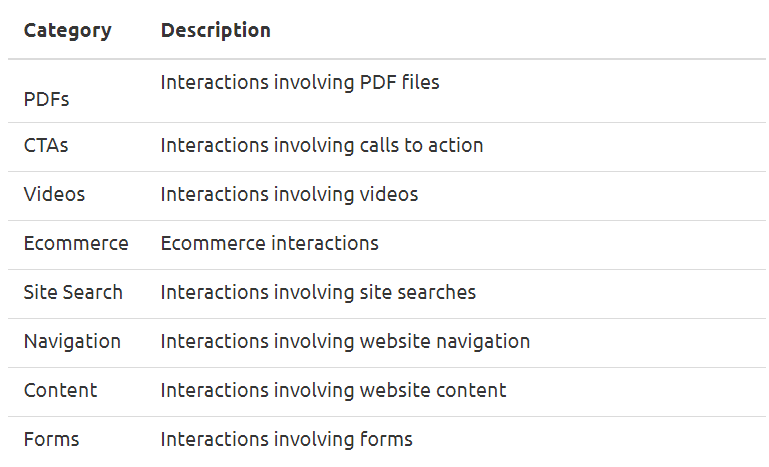Select the Navigation category cell
Viewport: 769px width, 467px height.
(72, 342)
